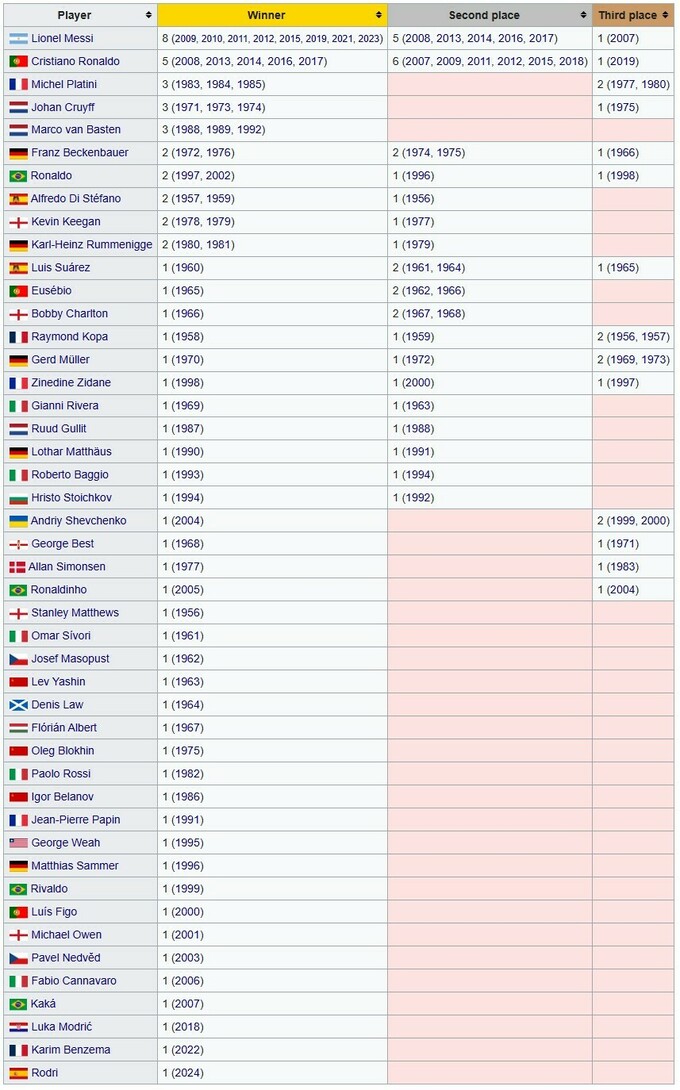This screenshot has width=680, height=1090.
Task: Click the Netherlands flag beside Johan Cruyff
Action: click(x=18, y=107)
